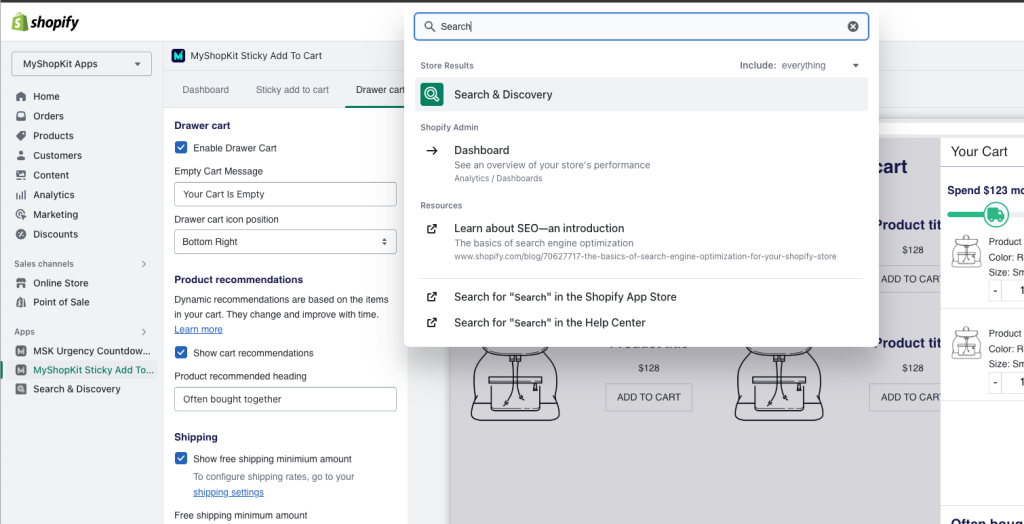This screenshot has height=524, width=1024.
Task: Click the Analytics bar chart icon
Action: click(x=21, y=195)
